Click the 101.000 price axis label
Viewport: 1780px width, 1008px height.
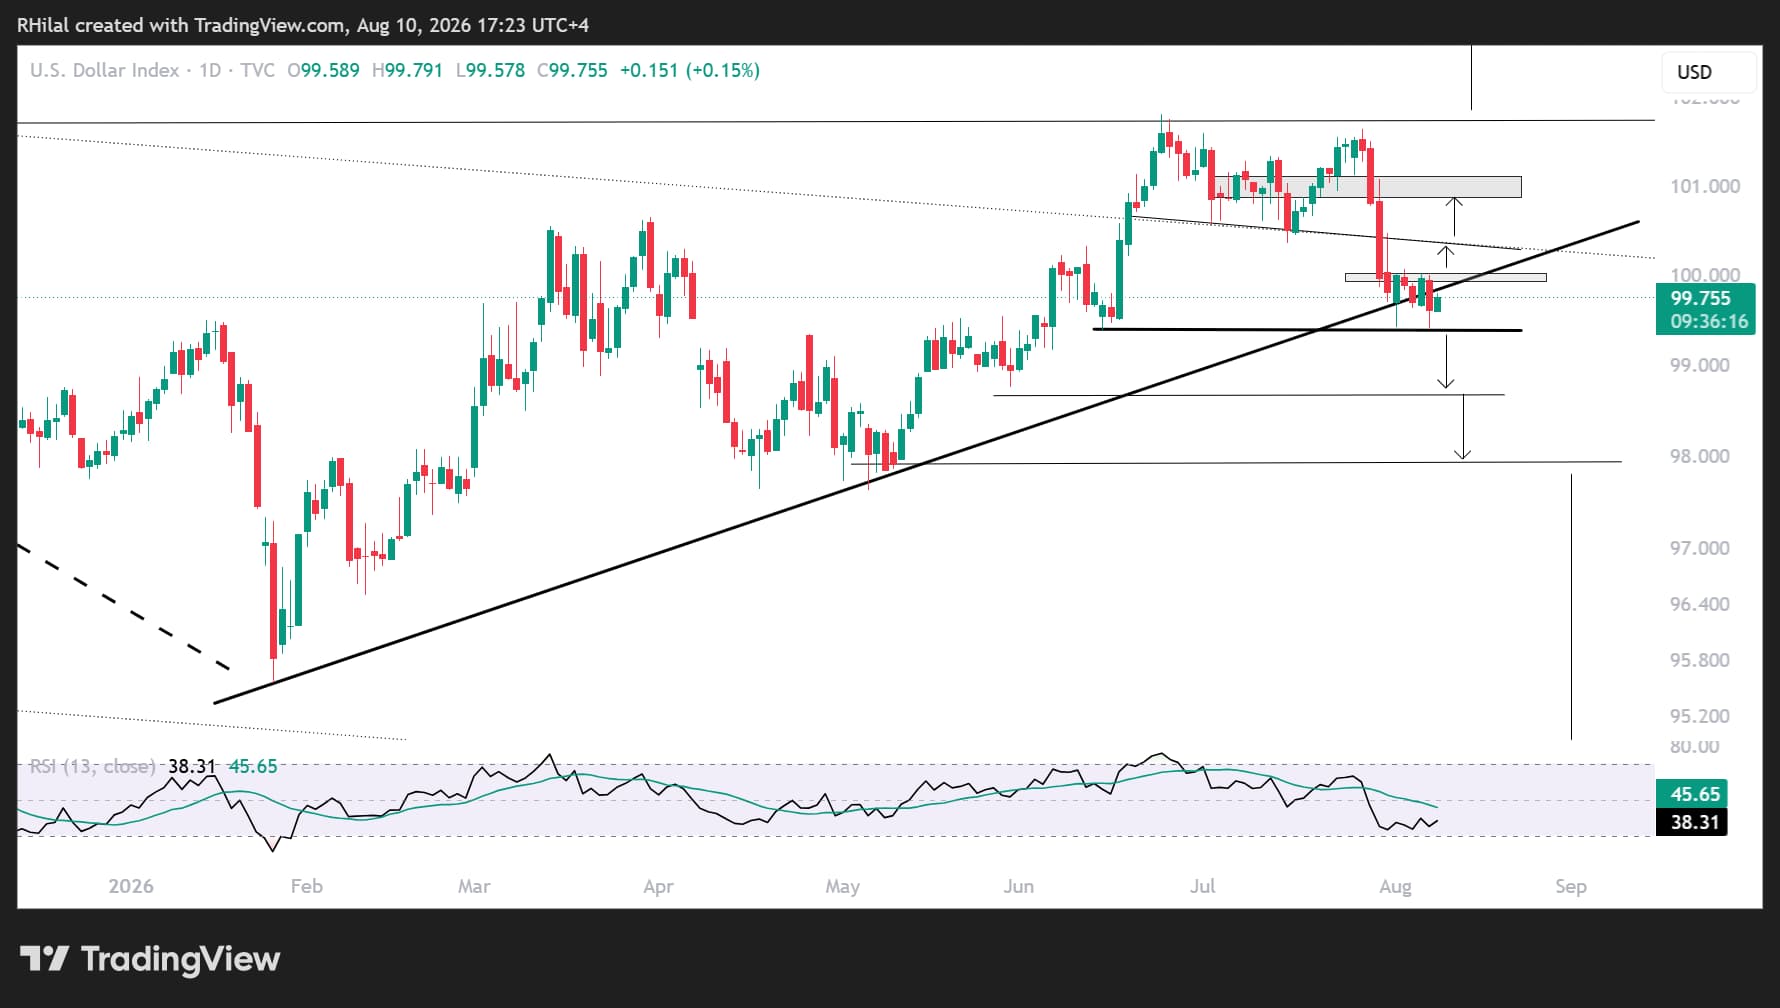(1705, 186)
